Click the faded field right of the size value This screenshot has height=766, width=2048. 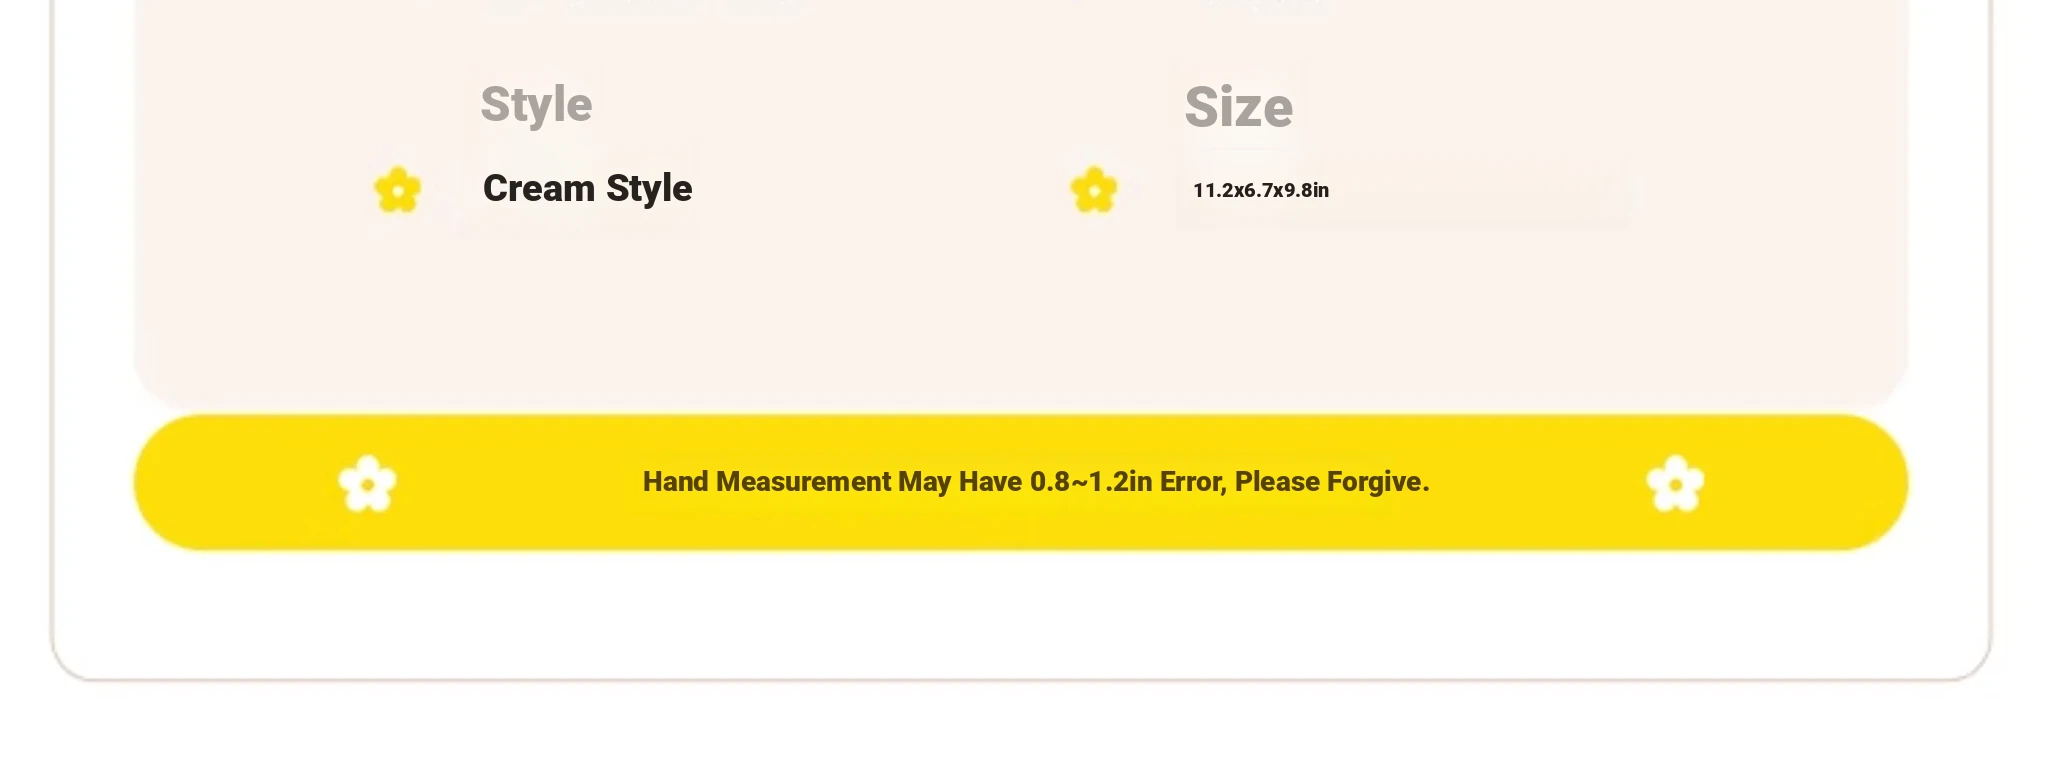point(1480,188)
